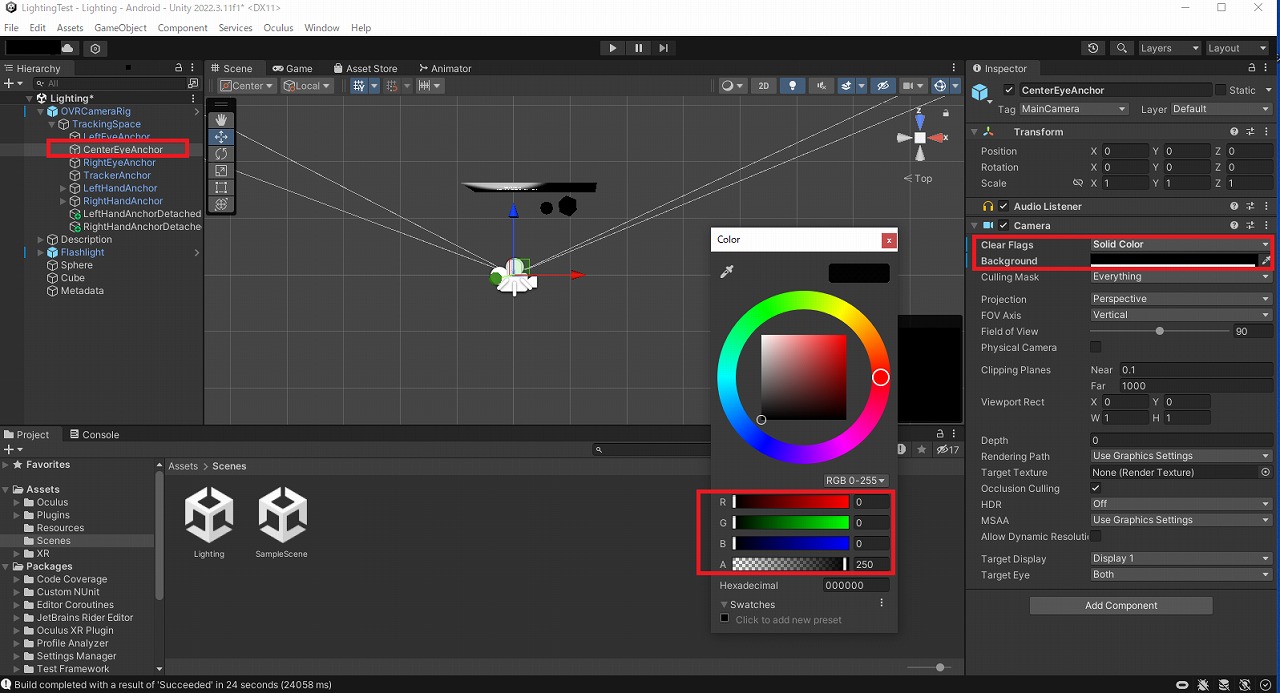Check the Static checkbox

coord(1220,90)
